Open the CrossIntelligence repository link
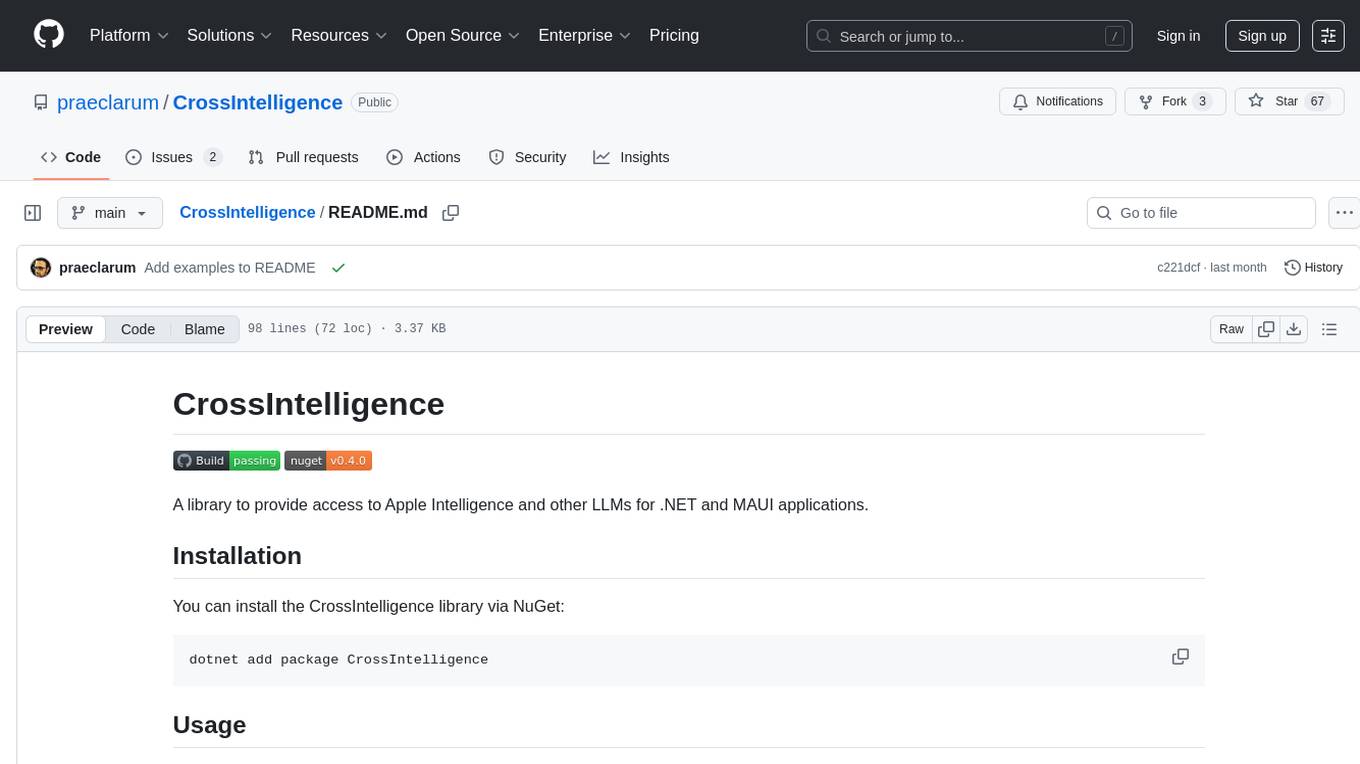Viewport: 1360px width, 764px height. (x=258, y=102)
